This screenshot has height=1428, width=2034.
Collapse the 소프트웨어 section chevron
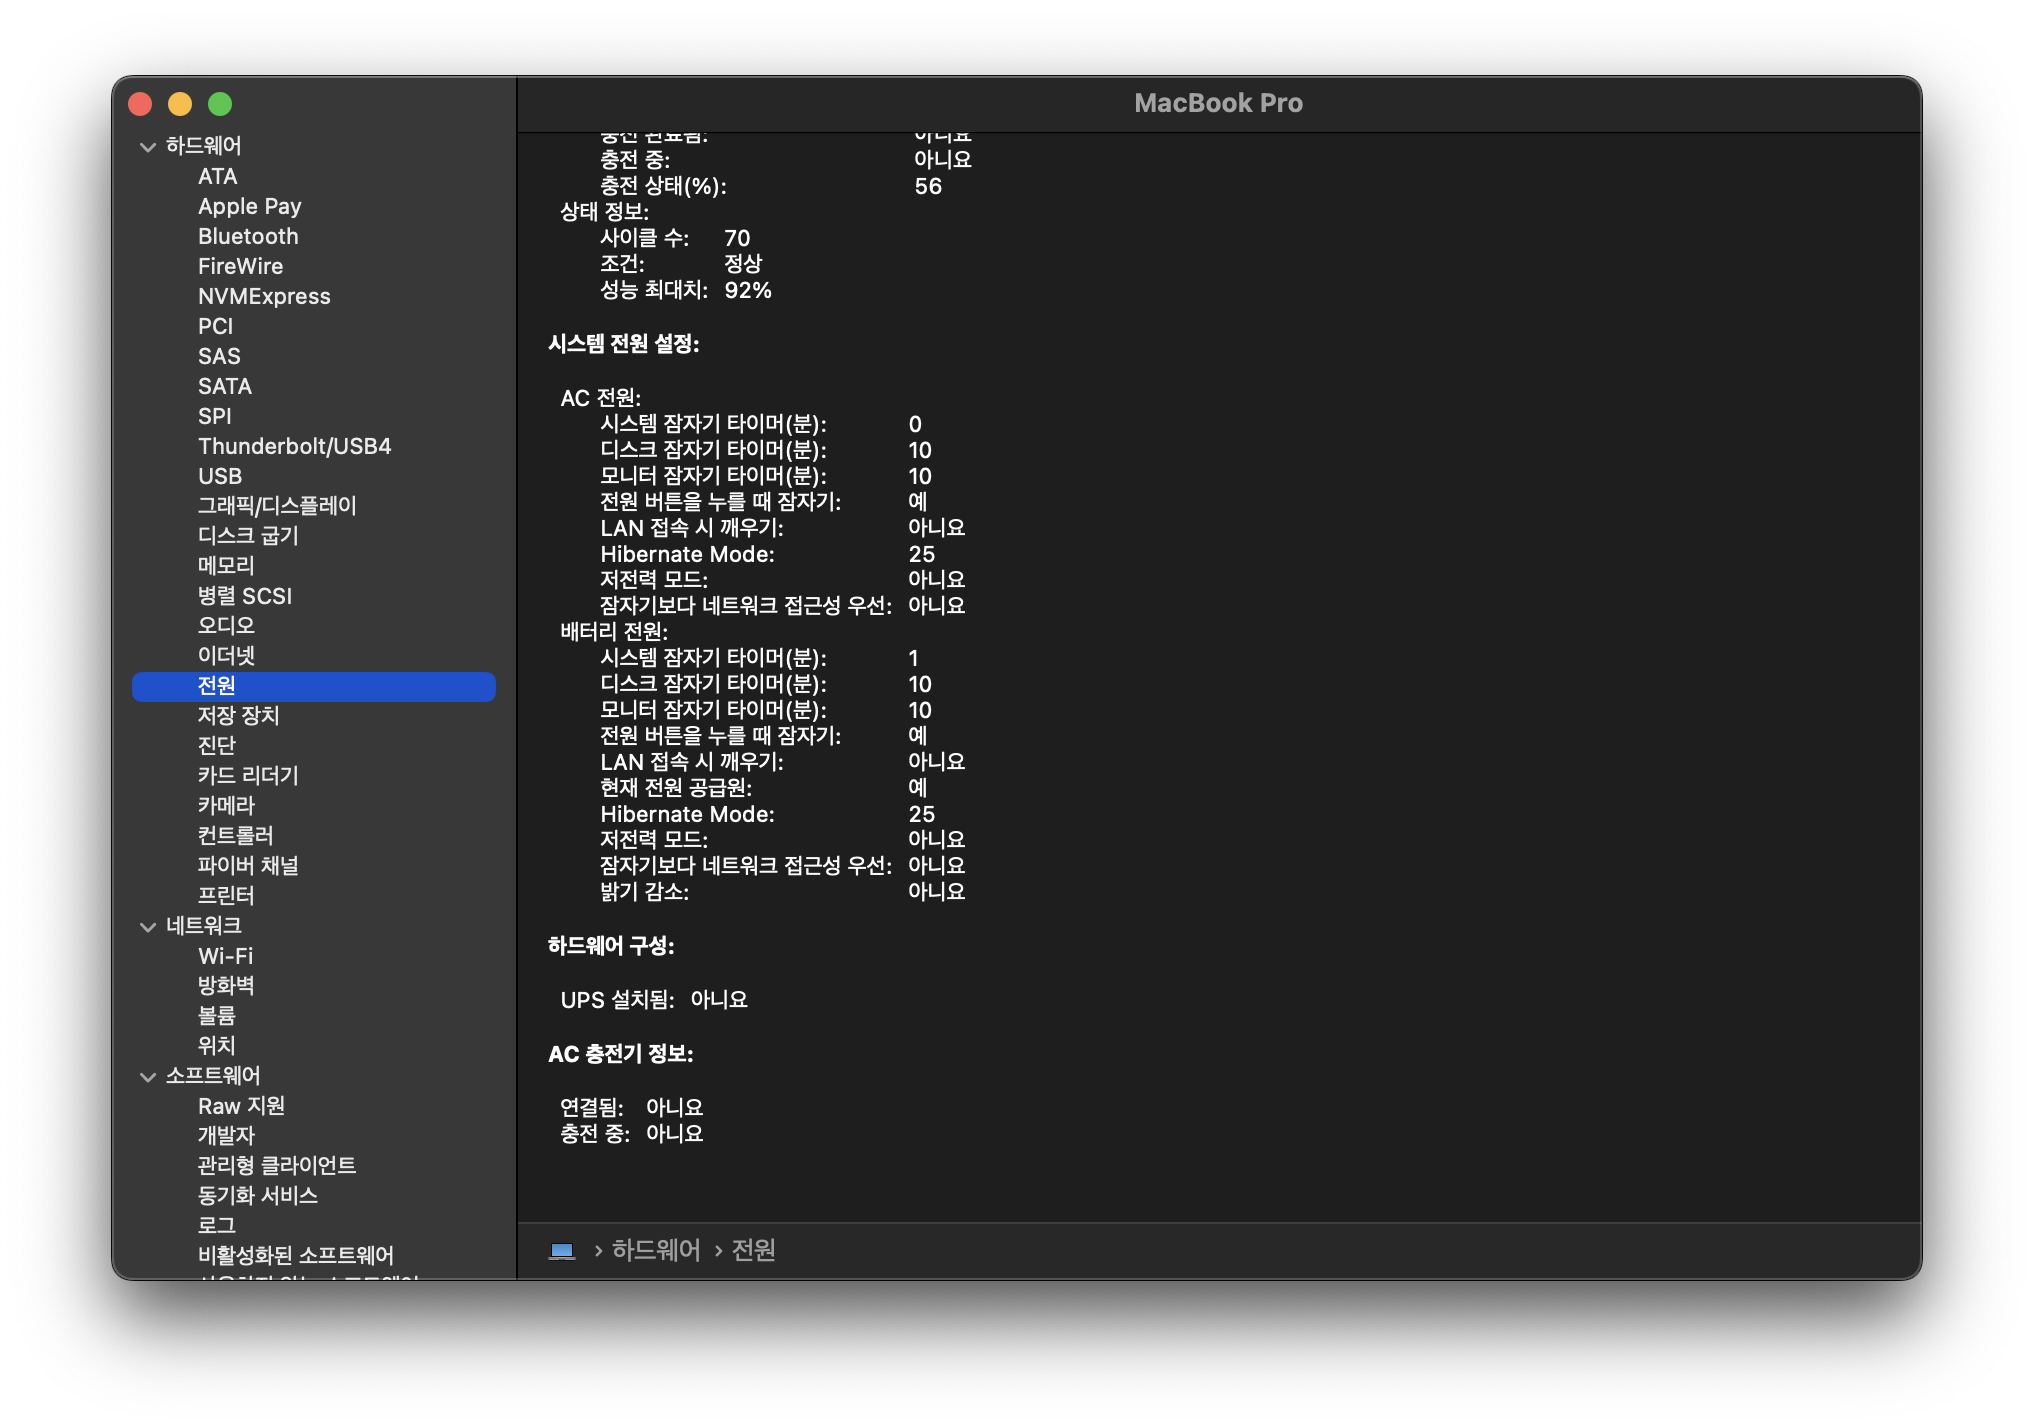click(148, 1077)
